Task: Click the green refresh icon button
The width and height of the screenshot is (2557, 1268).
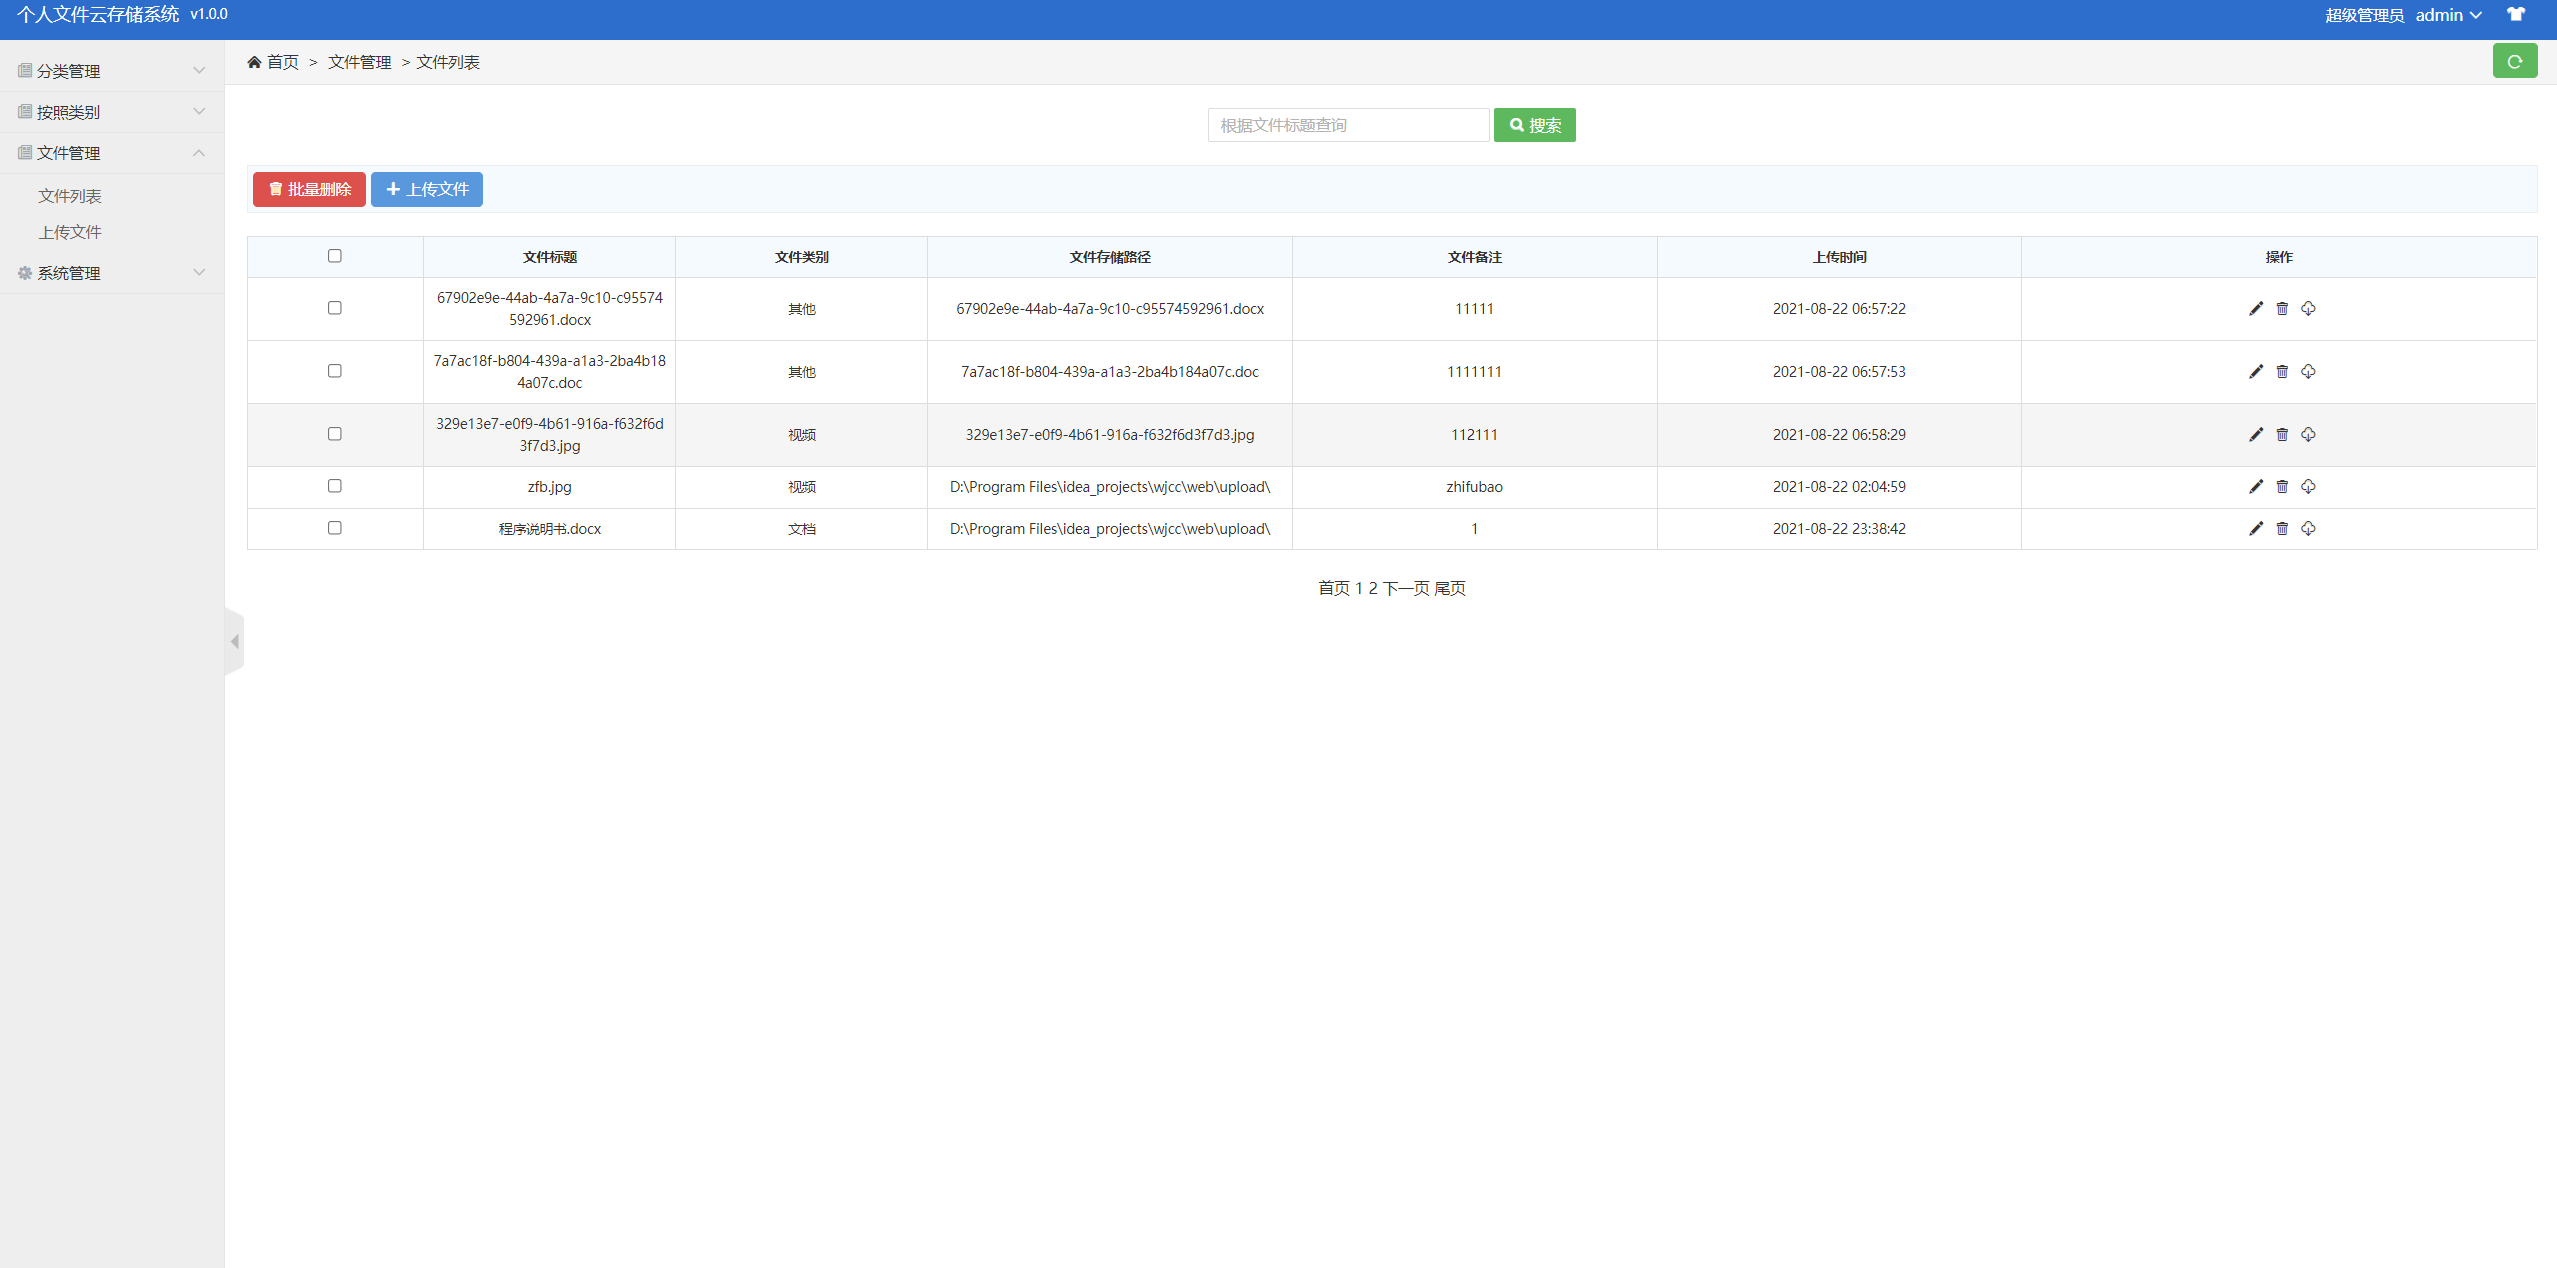Action: (x=2514, y=62)
